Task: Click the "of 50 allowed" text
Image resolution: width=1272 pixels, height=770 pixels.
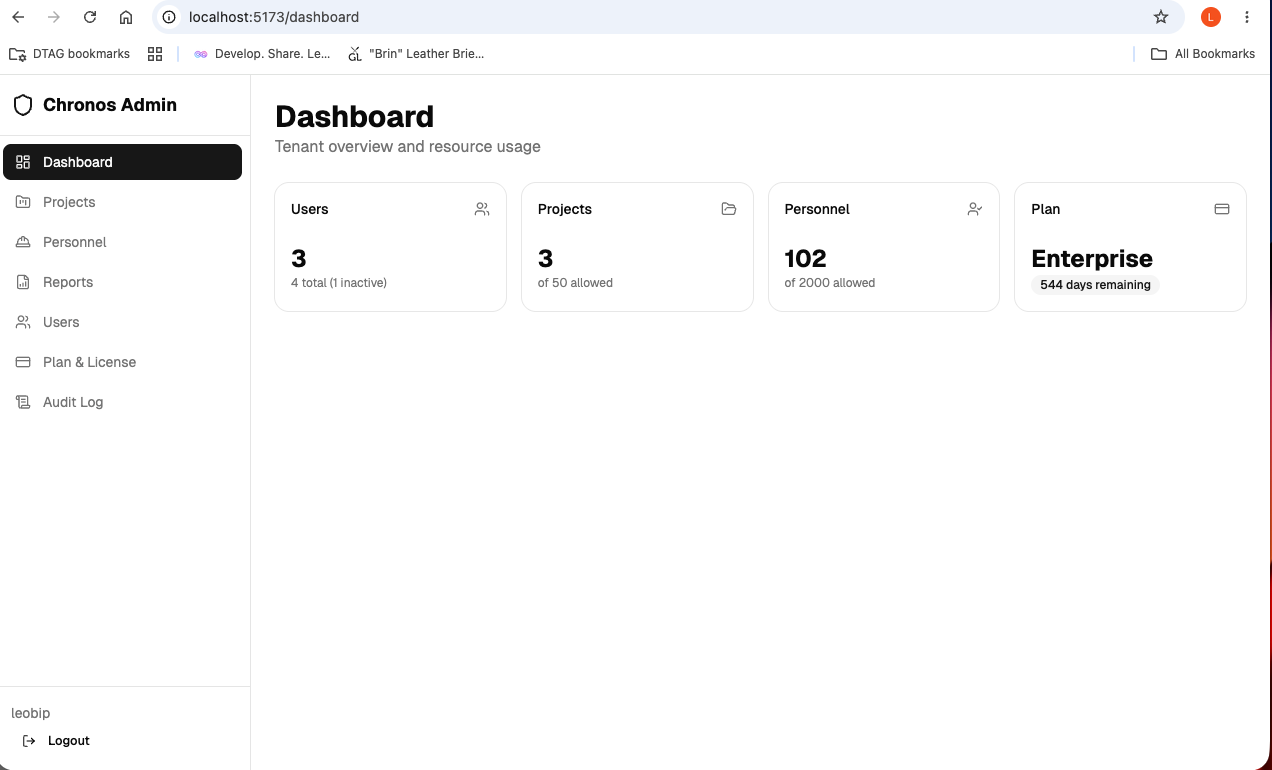Action: pos(575,283)
